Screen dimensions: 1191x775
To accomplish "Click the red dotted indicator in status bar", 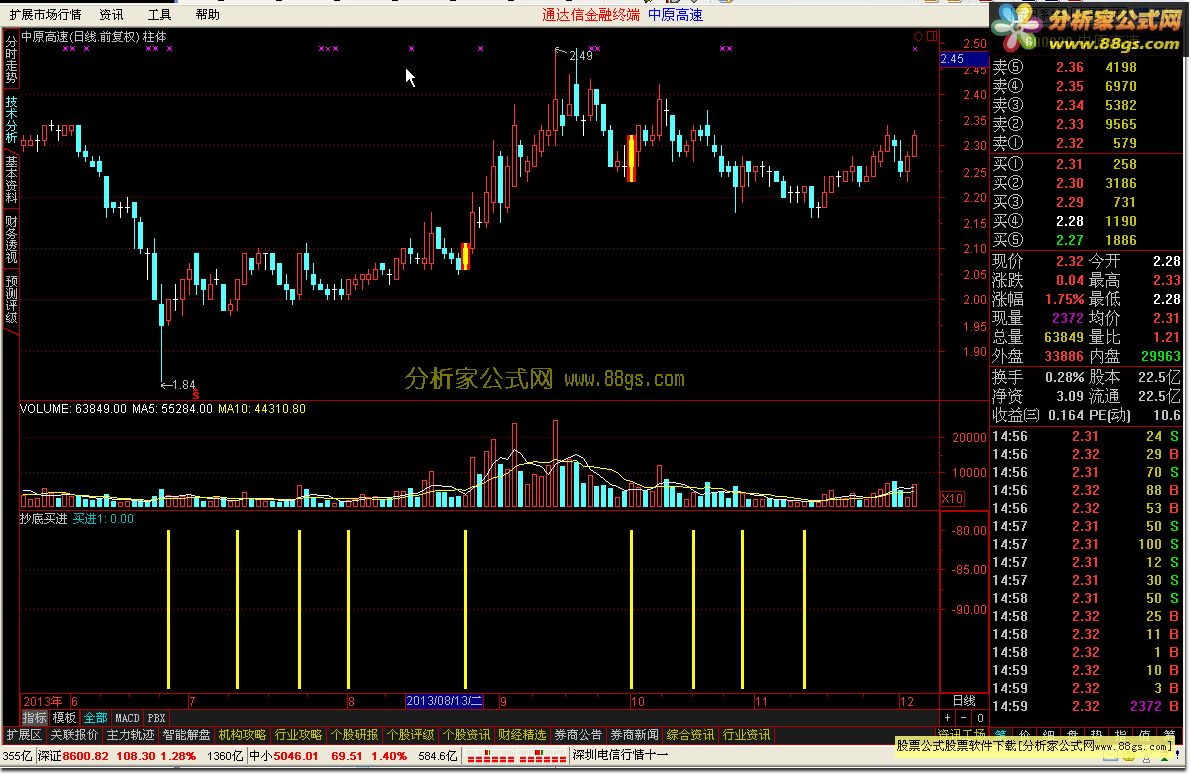I will (517, 756).
